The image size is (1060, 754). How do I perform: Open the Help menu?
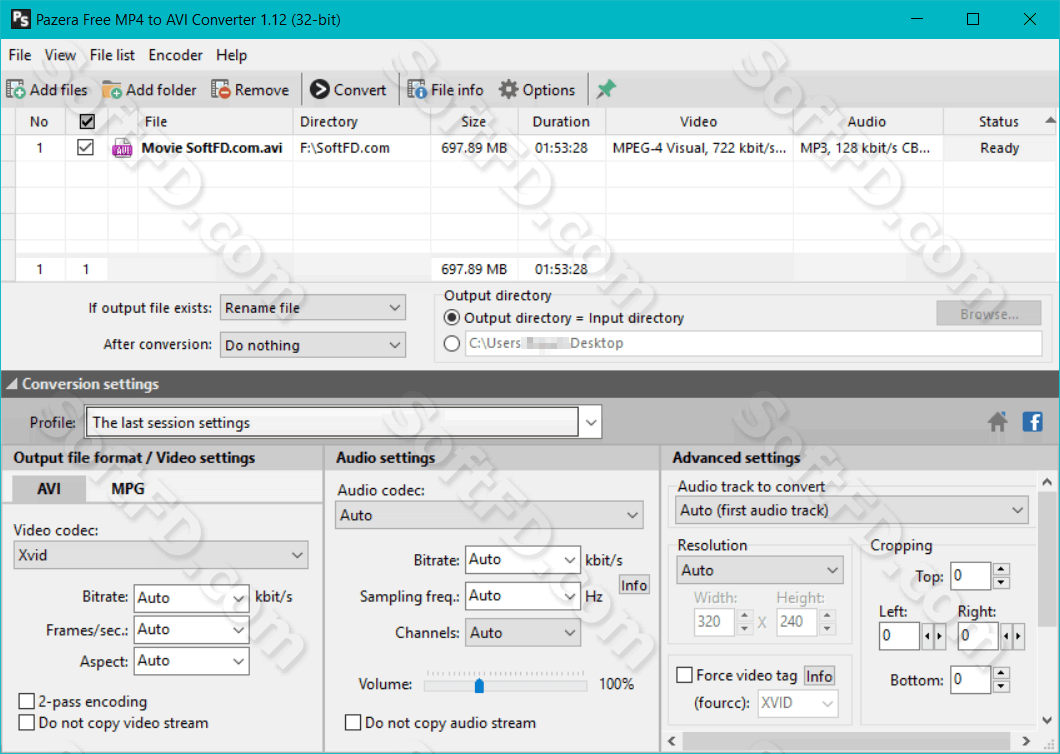pyautogui.click(x=231, y=55)
